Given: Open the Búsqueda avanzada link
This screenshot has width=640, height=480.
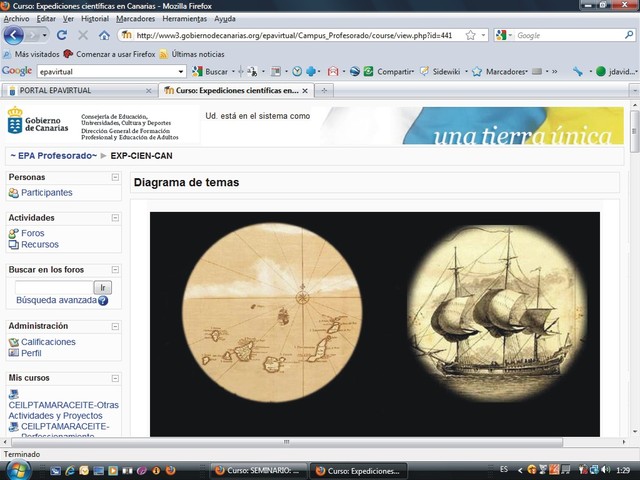Looking at the screenshot, I should tap(56, 300).
